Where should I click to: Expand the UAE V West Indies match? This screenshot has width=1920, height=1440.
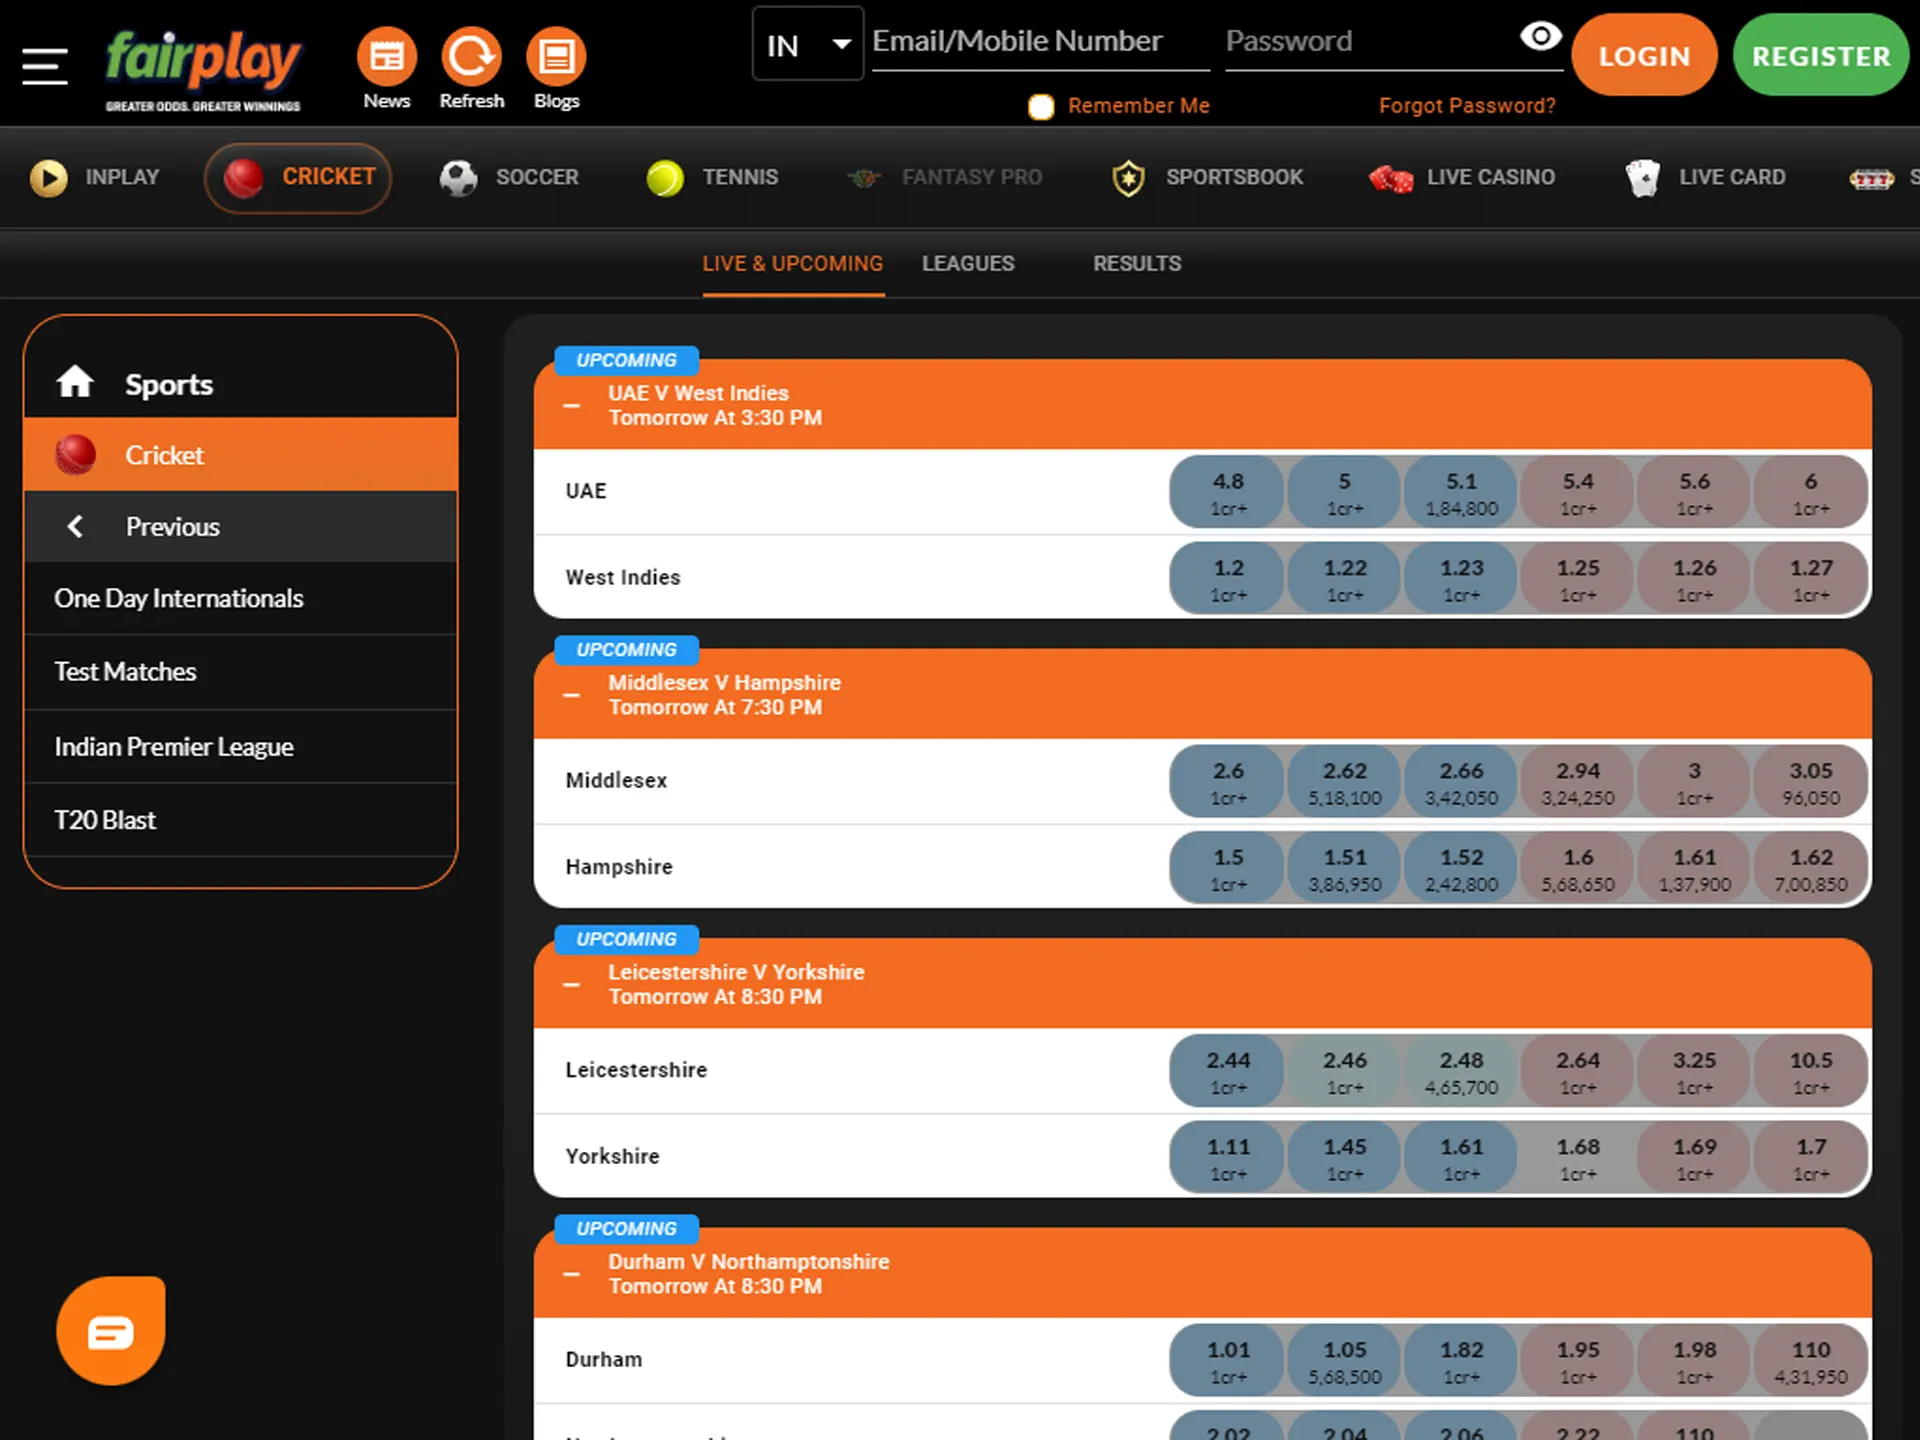click(571, 405)
